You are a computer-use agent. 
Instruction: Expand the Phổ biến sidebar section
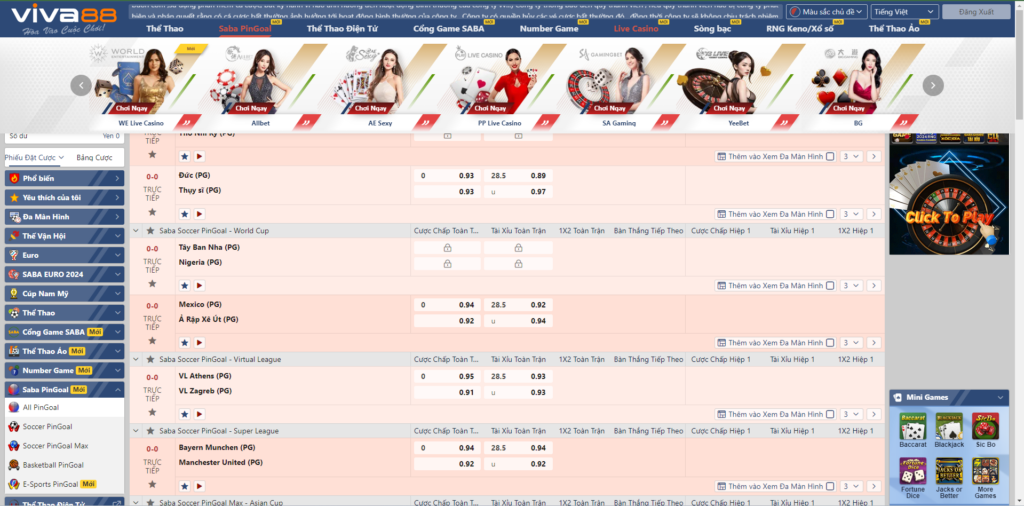(64, 178)
